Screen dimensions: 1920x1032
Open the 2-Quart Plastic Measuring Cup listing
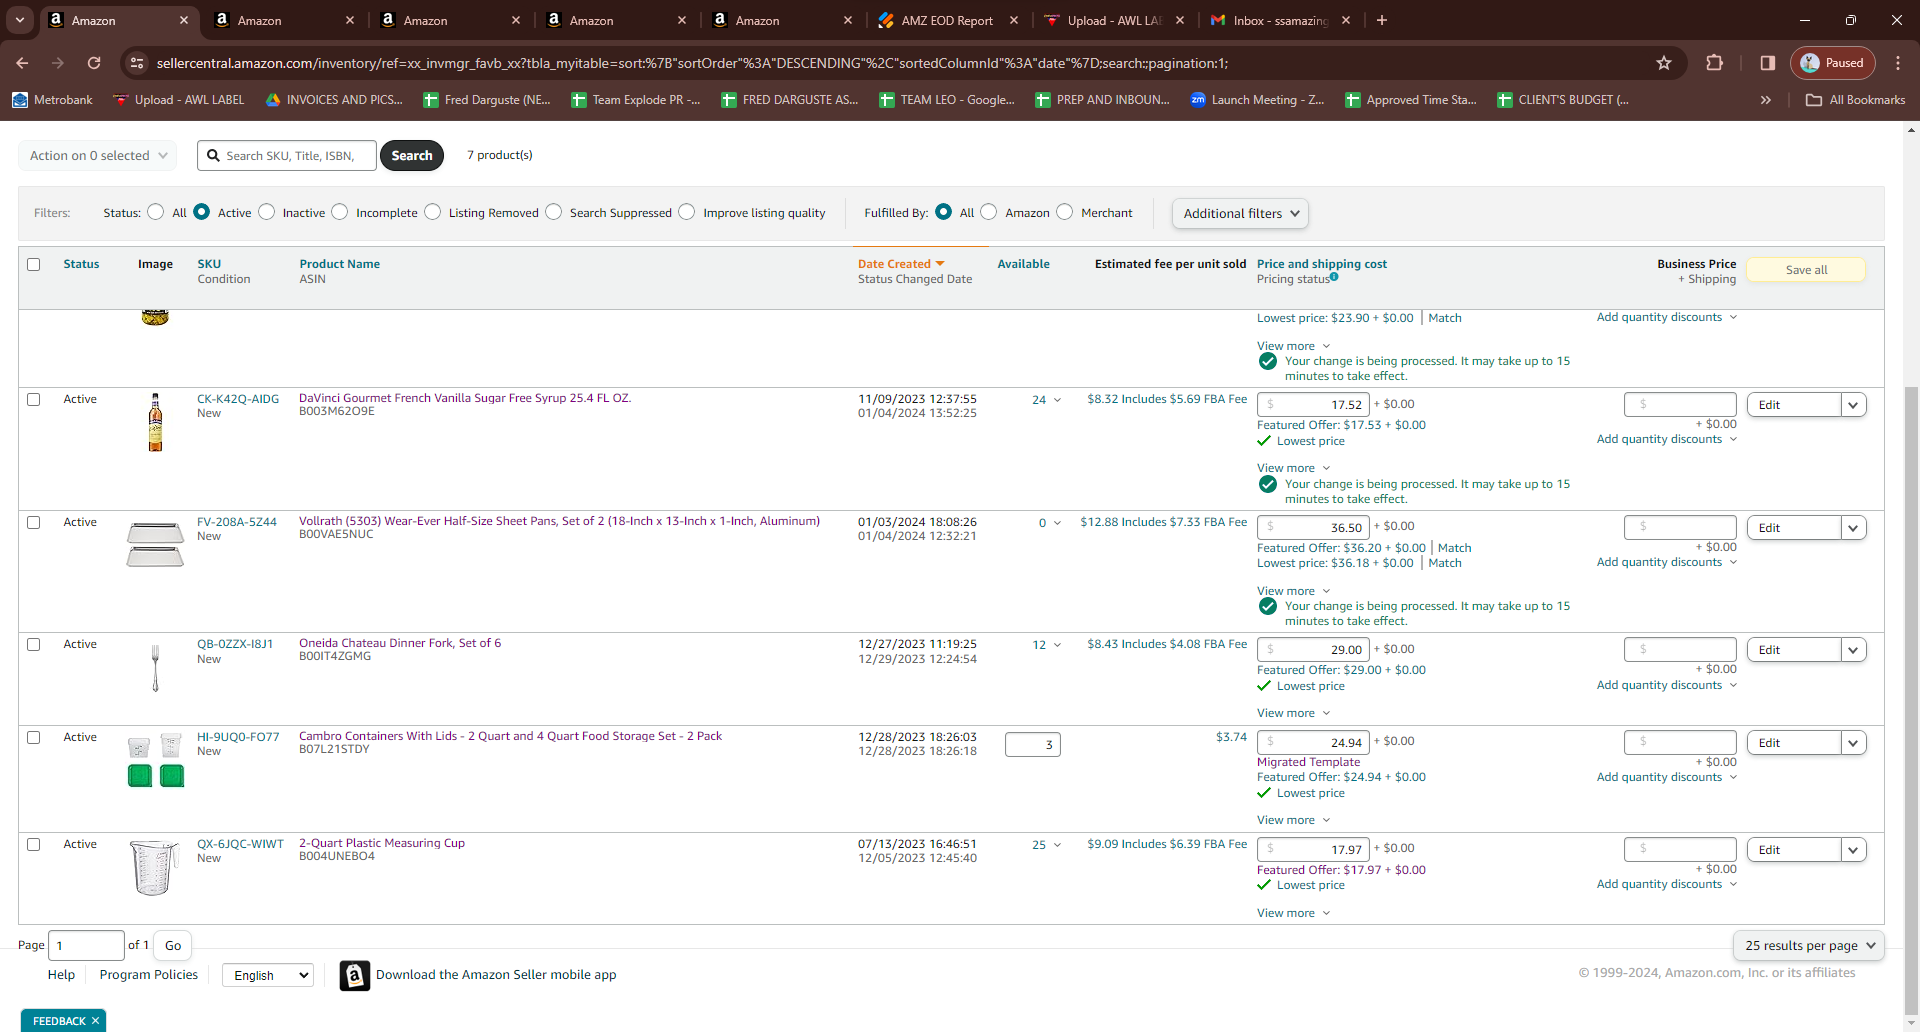click(382, 843)
